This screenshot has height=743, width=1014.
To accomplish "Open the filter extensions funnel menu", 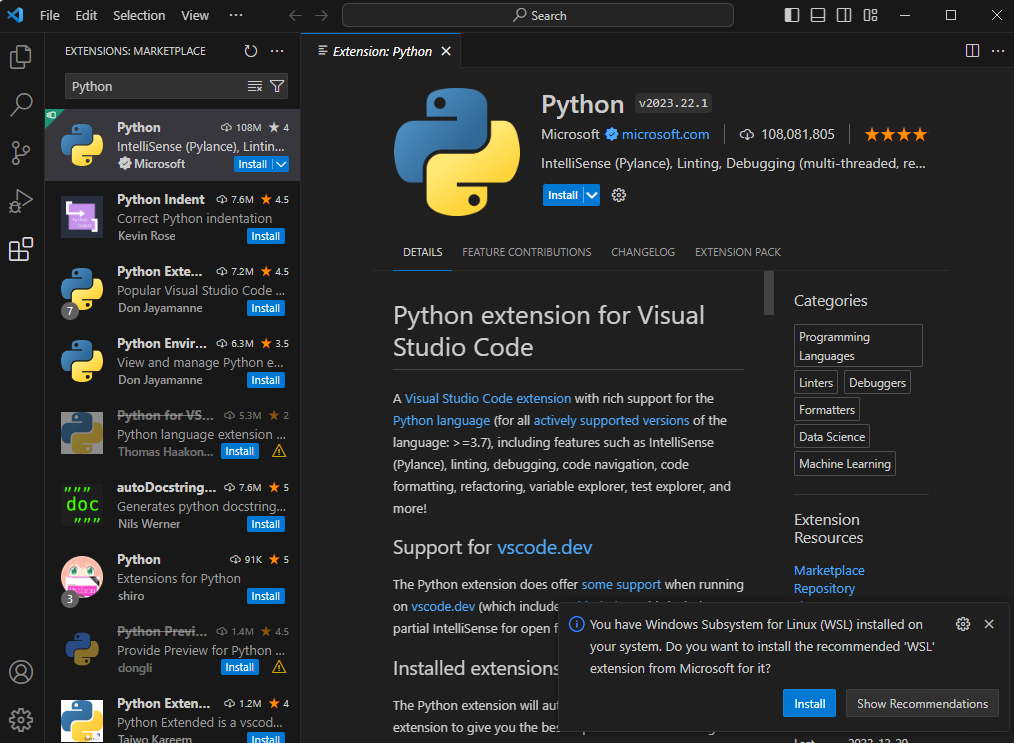I will point(277,87).
